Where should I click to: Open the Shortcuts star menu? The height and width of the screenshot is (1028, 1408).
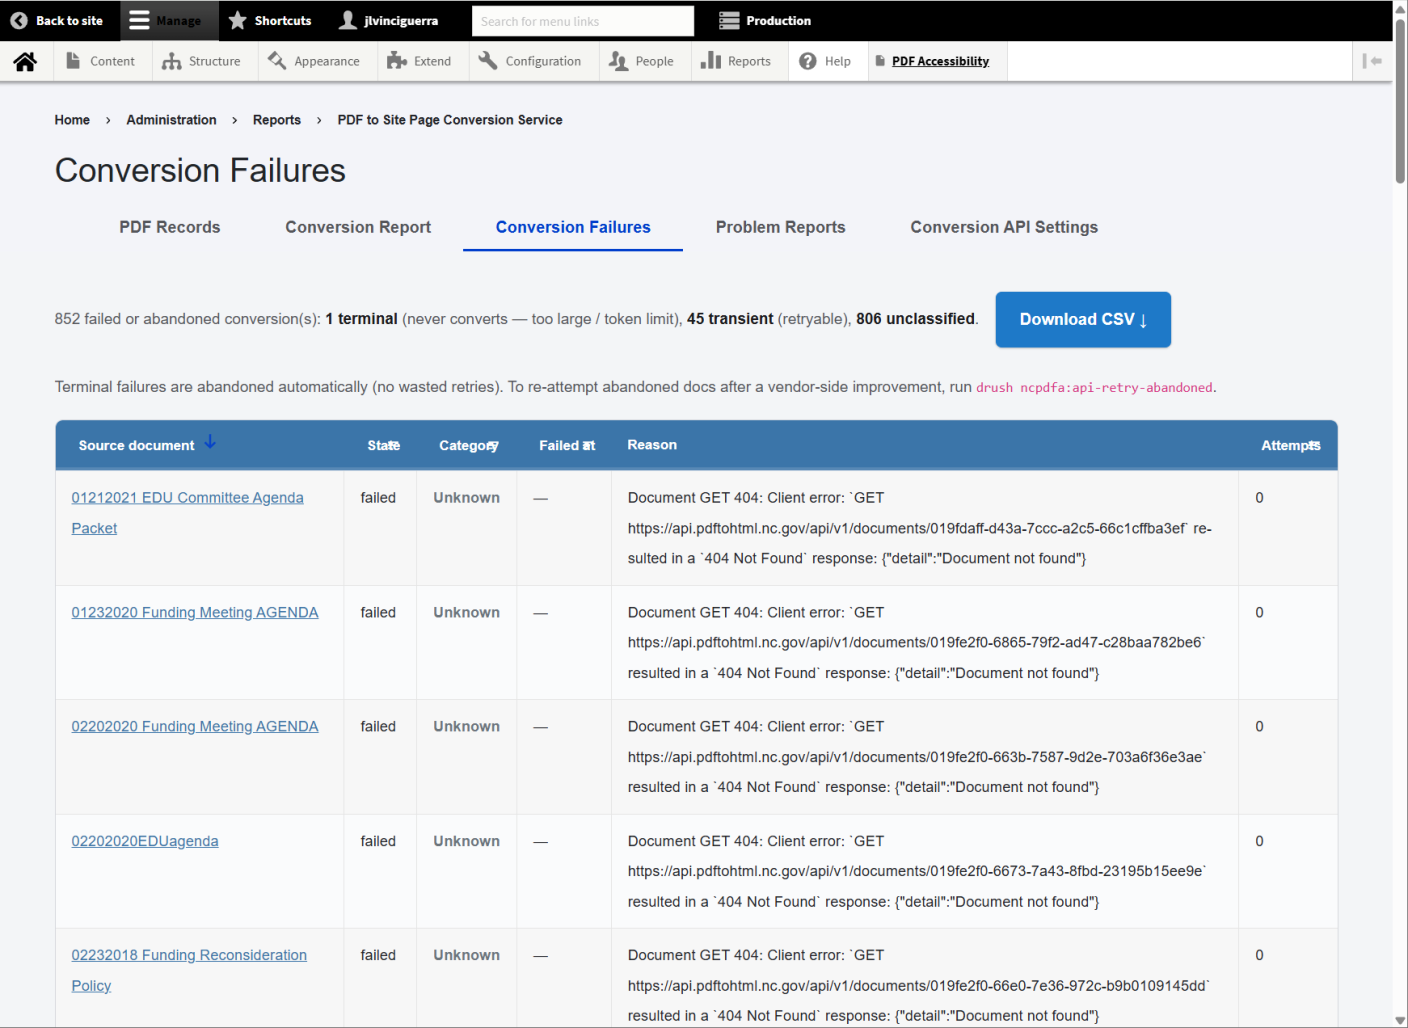(x=270, y=20)
